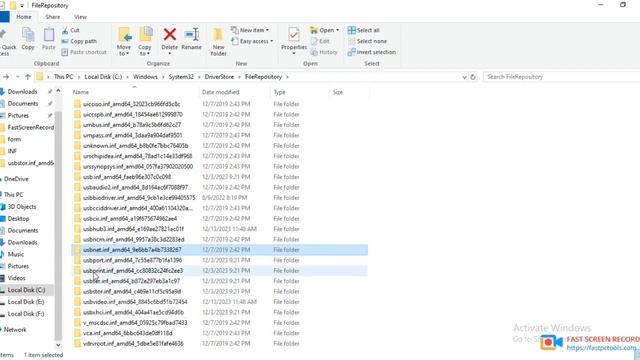Open the recent locations dropdown arrow
The height and width of the screenshot is (360, 640).
(18, 77)
